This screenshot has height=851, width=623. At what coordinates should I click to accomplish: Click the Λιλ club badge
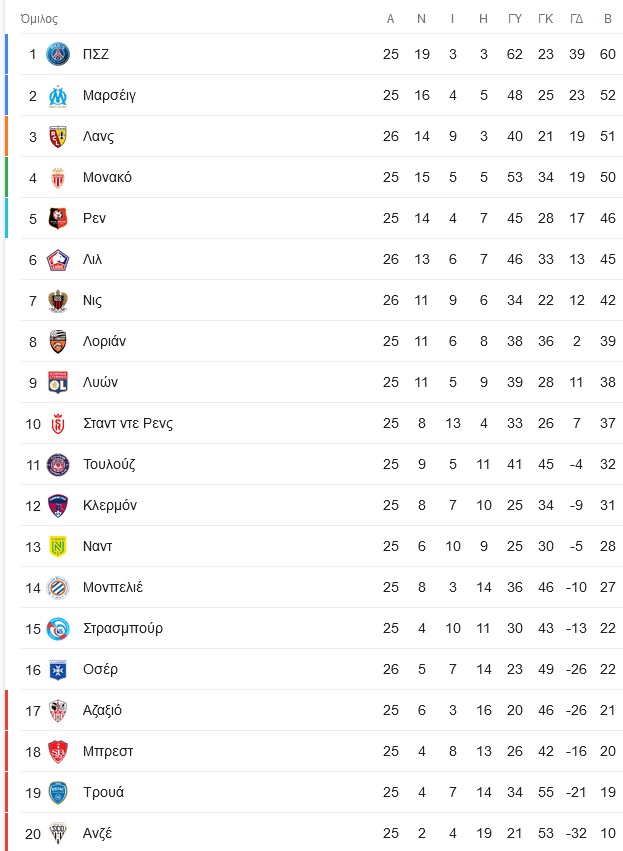coord(58,259)
